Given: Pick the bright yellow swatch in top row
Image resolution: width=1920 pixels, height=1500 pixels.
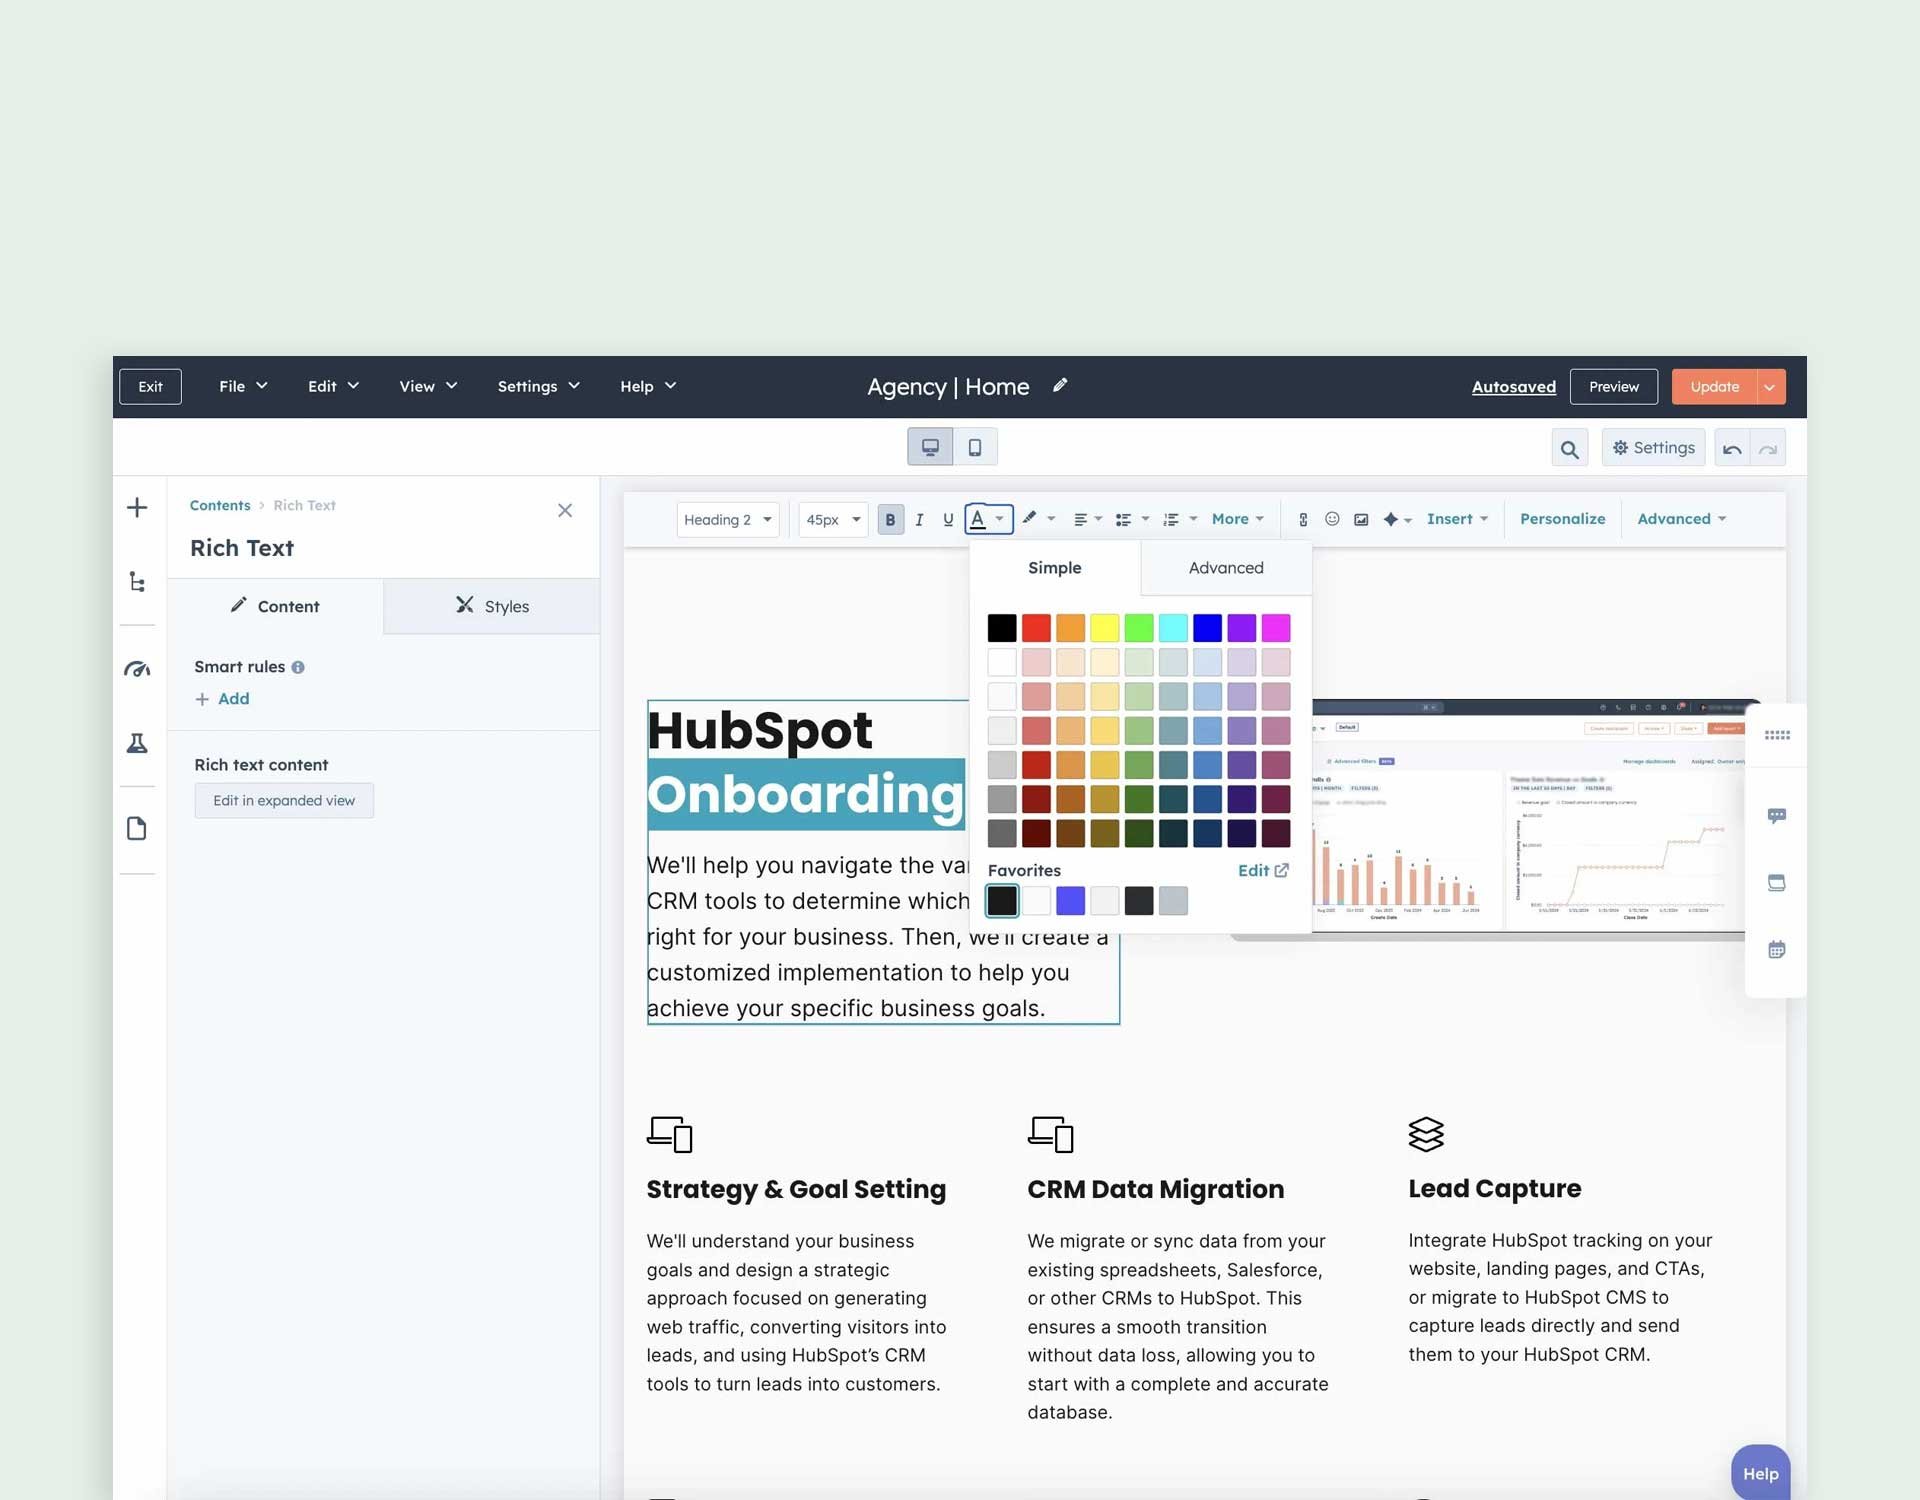Looking at the screenshot, I should [1104, 628].
